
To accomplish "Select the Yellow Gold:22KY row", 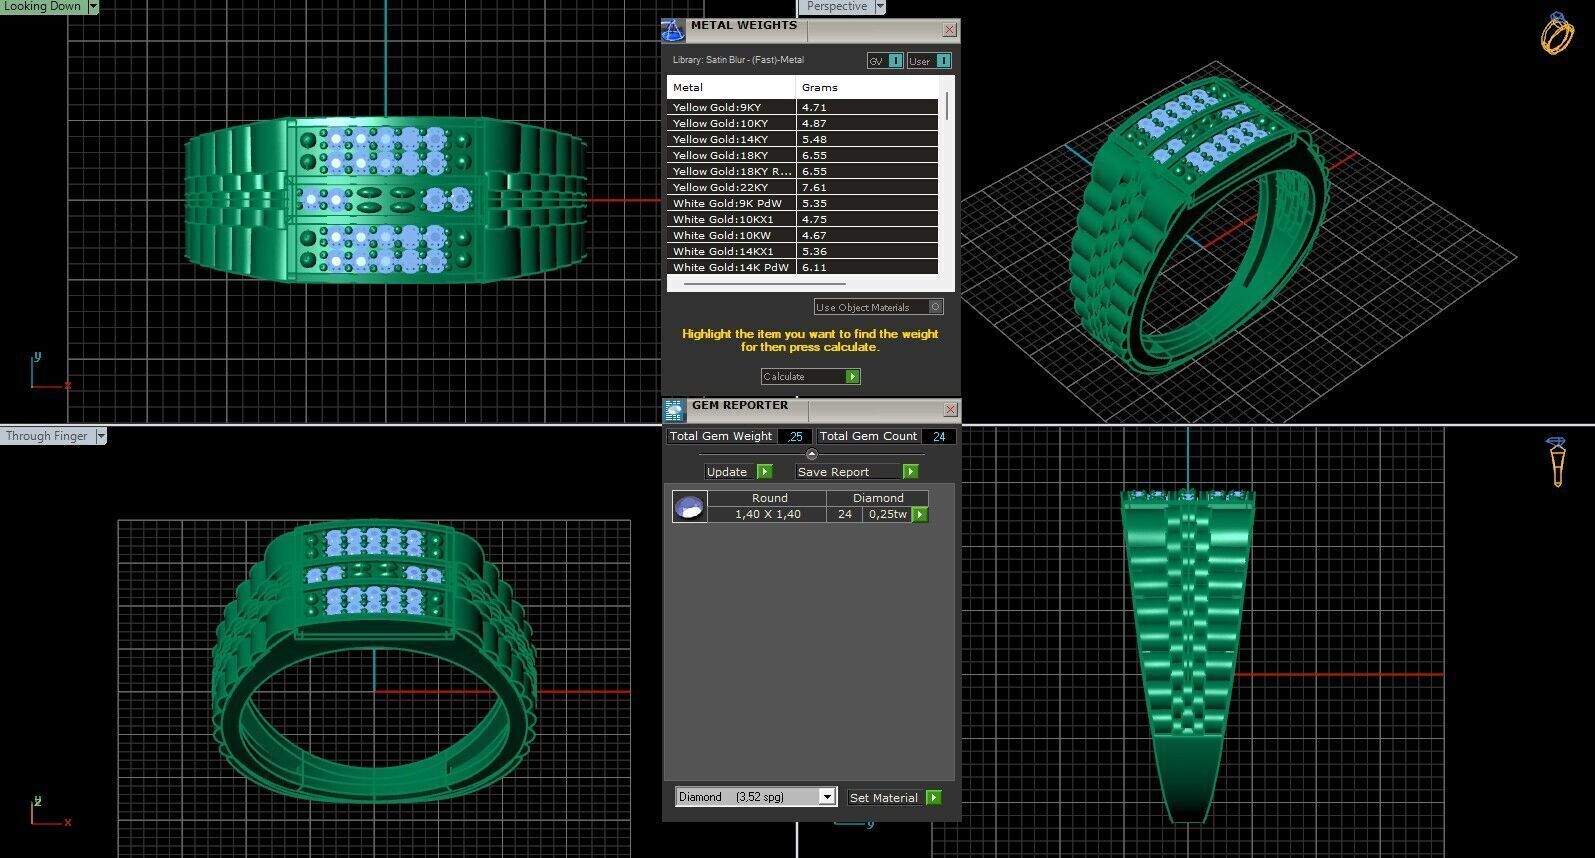I will 803,187.
